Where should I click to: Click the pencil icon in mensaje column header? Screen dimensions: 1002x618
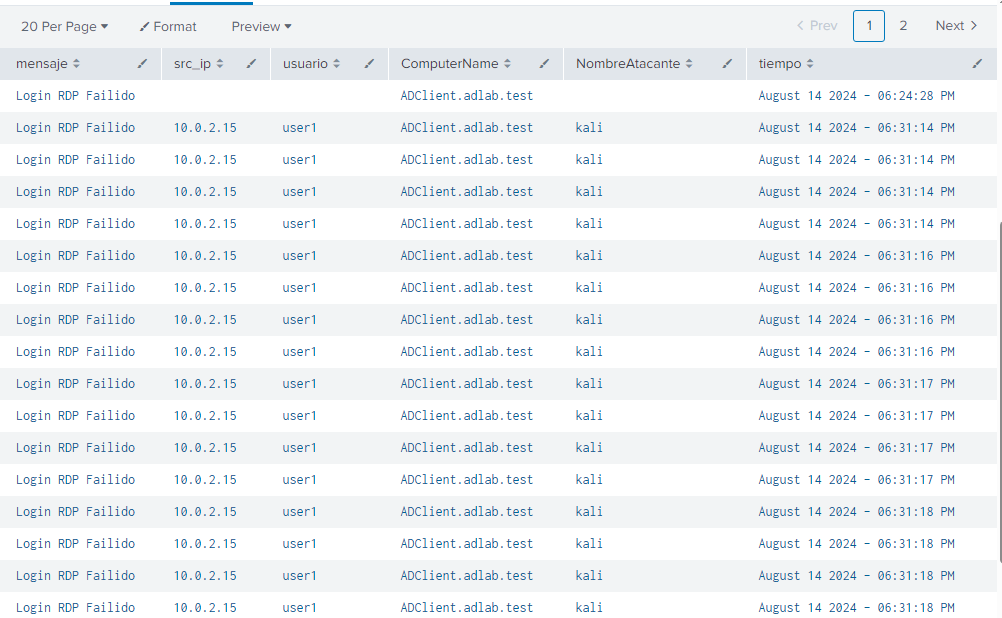tap(143, 64)
